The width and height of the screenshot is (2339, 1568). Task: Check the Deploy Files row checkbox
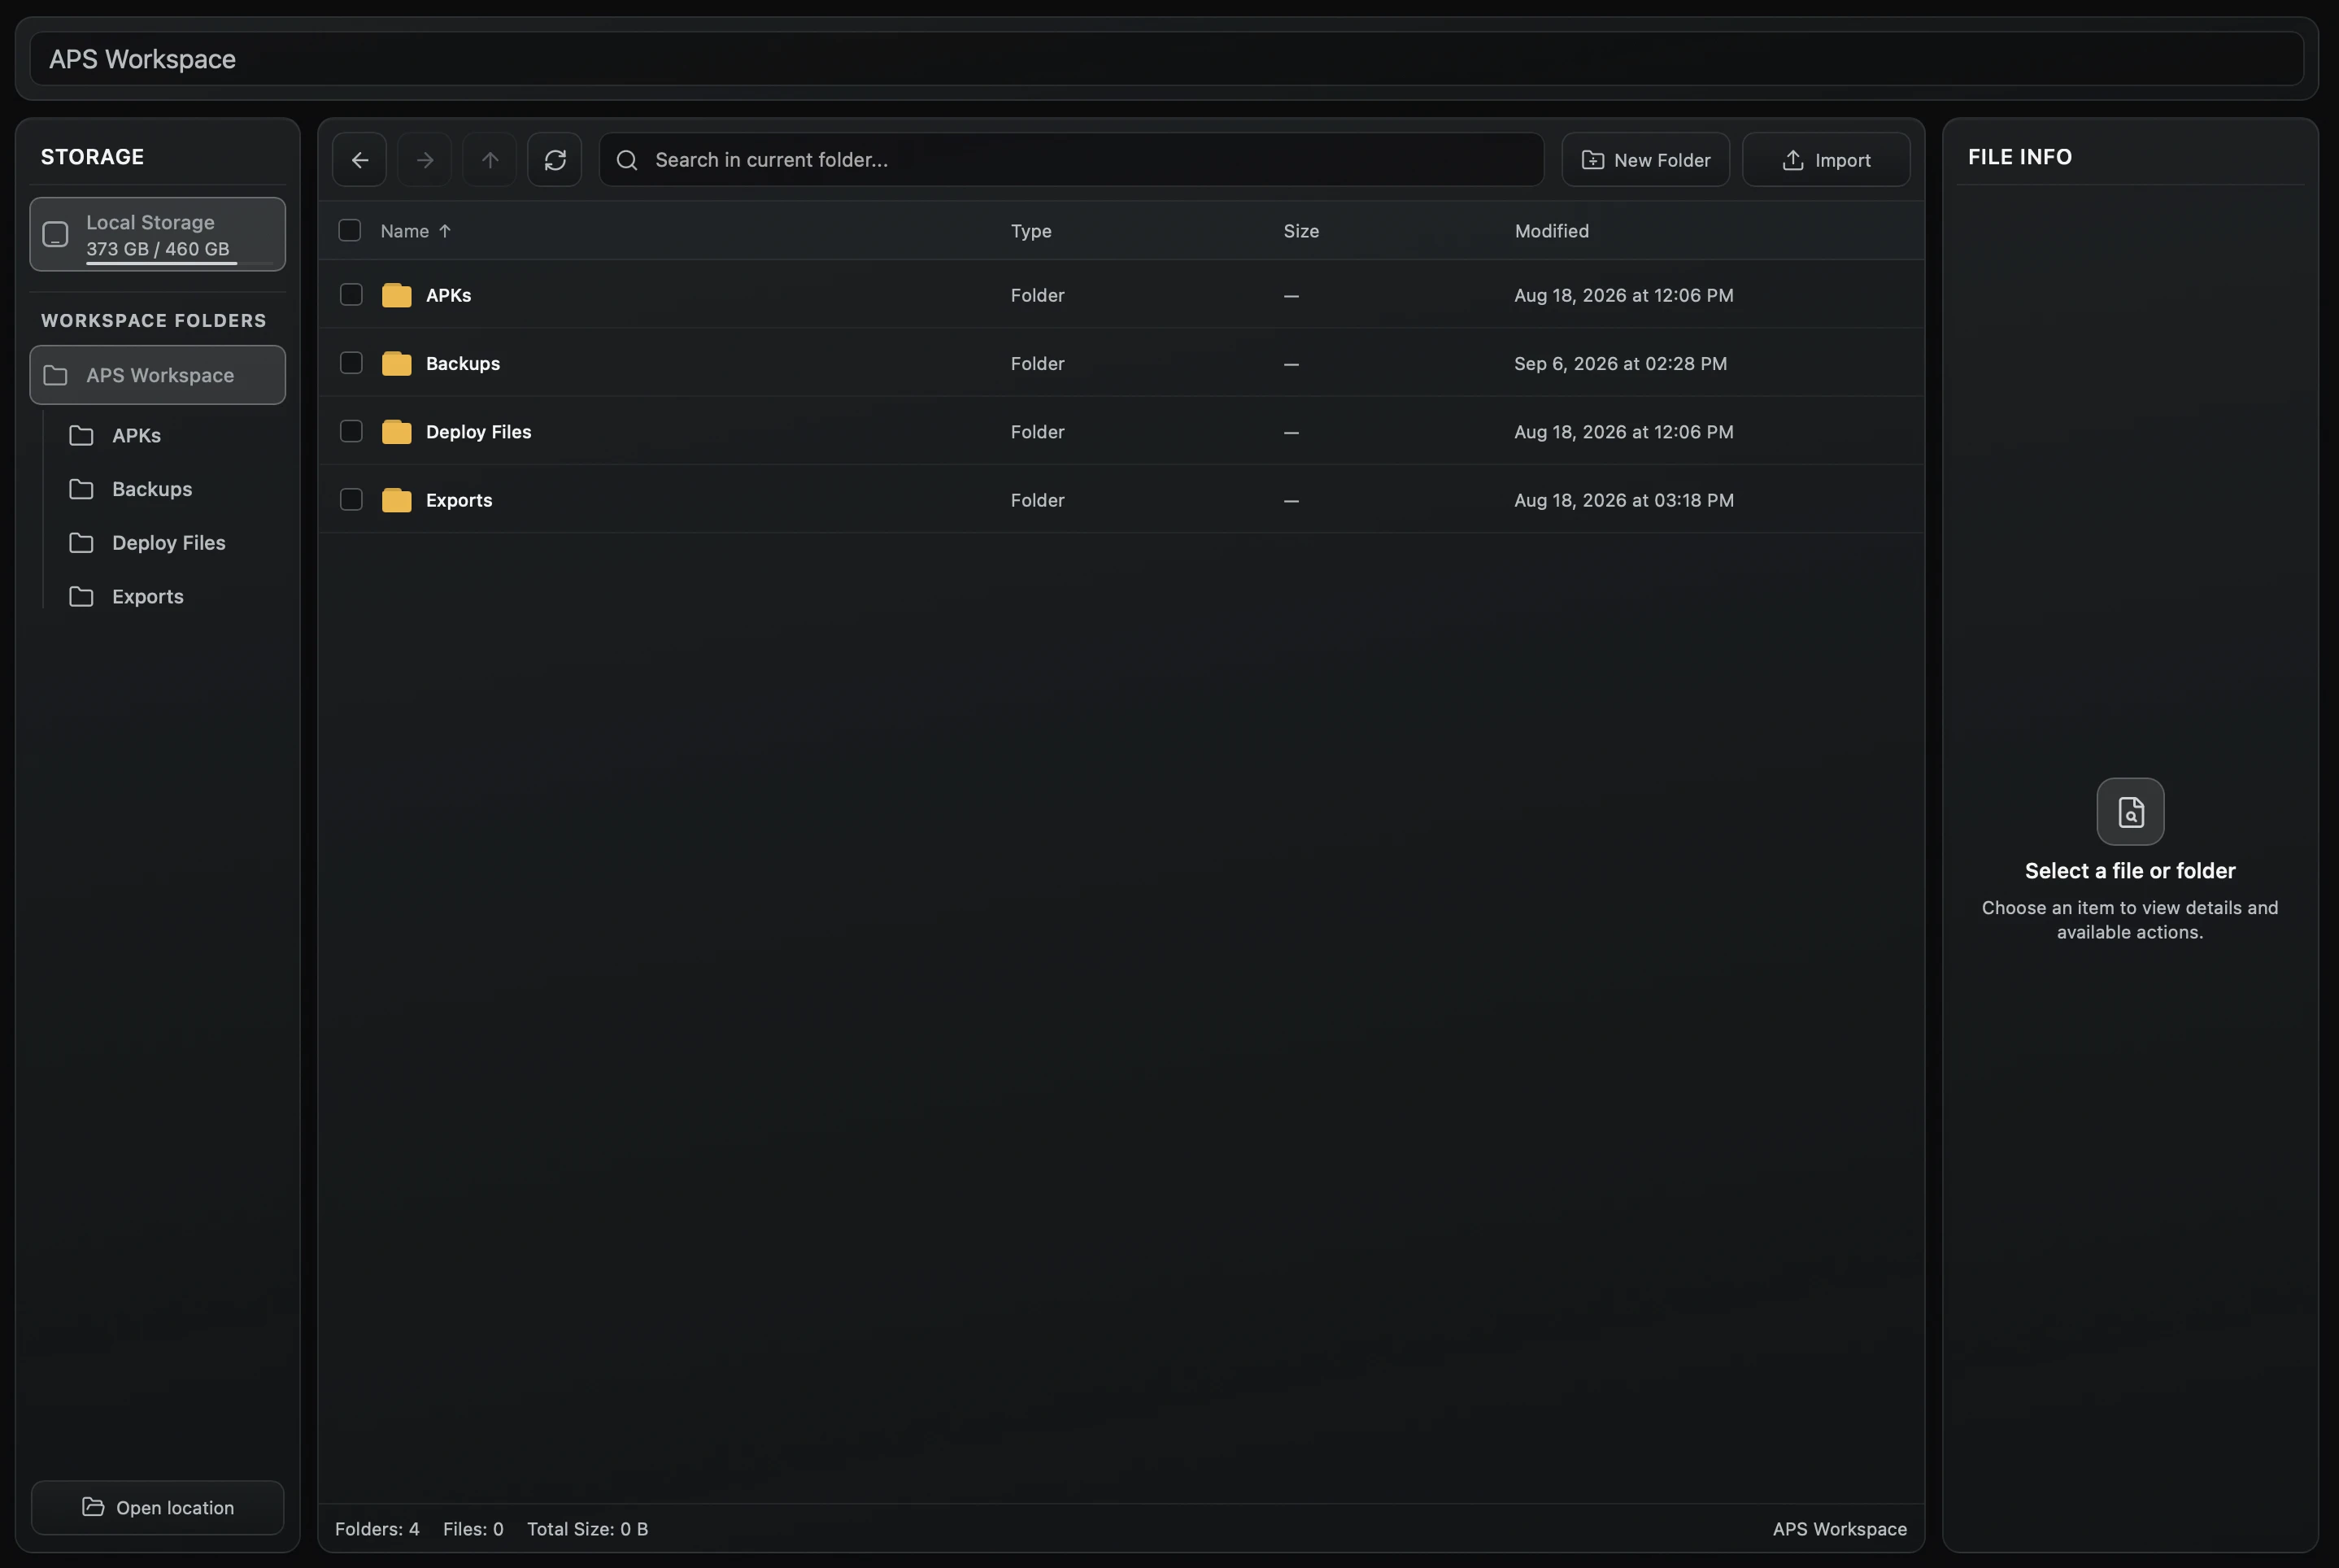pos(351,431)
